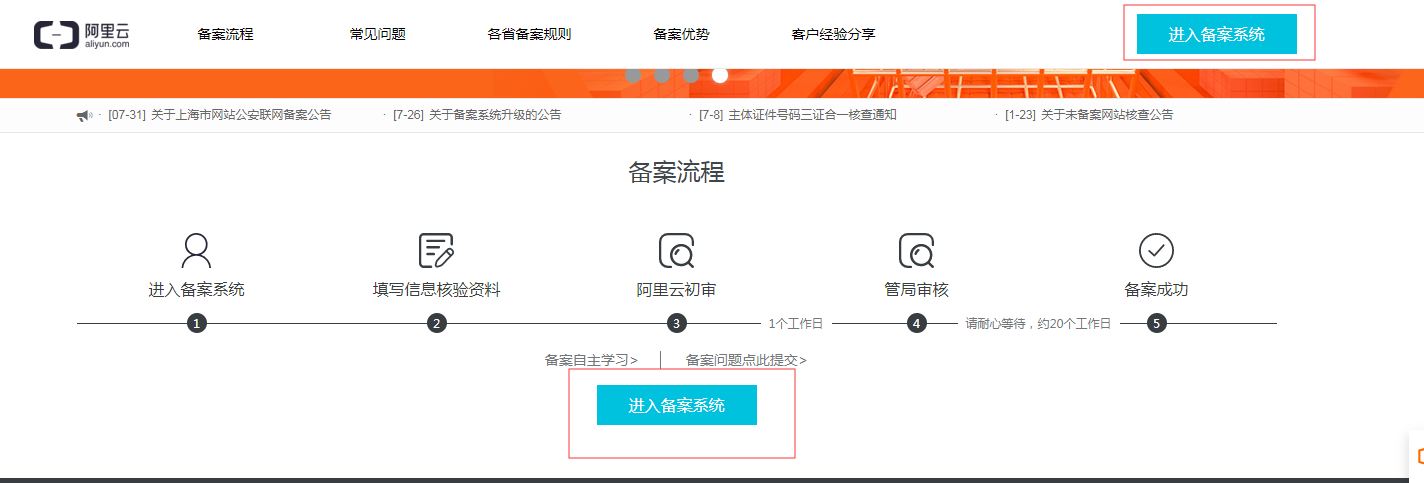1424x483 pixels.
Task: Click the magnifier icon above 阿里云初审
Action: [x=676, y=250]
